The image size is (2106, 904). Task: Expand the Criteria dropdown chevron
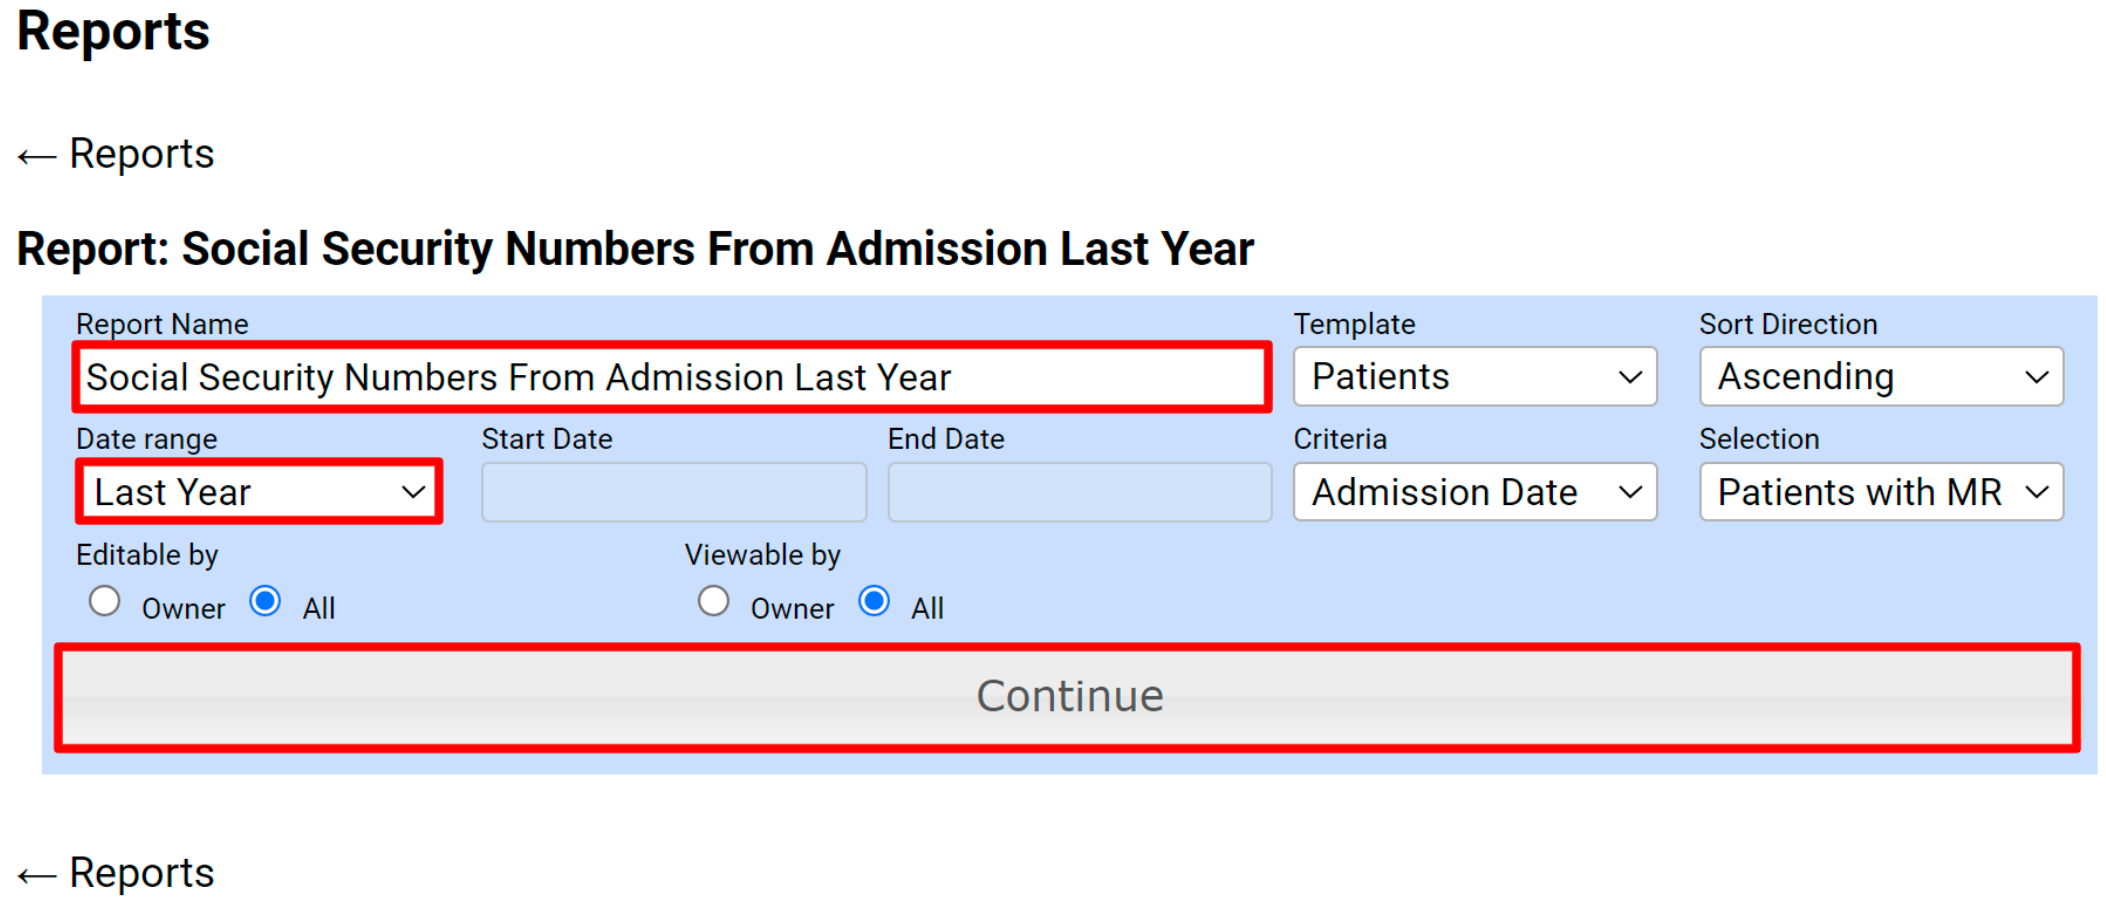tap(1631, 491)
